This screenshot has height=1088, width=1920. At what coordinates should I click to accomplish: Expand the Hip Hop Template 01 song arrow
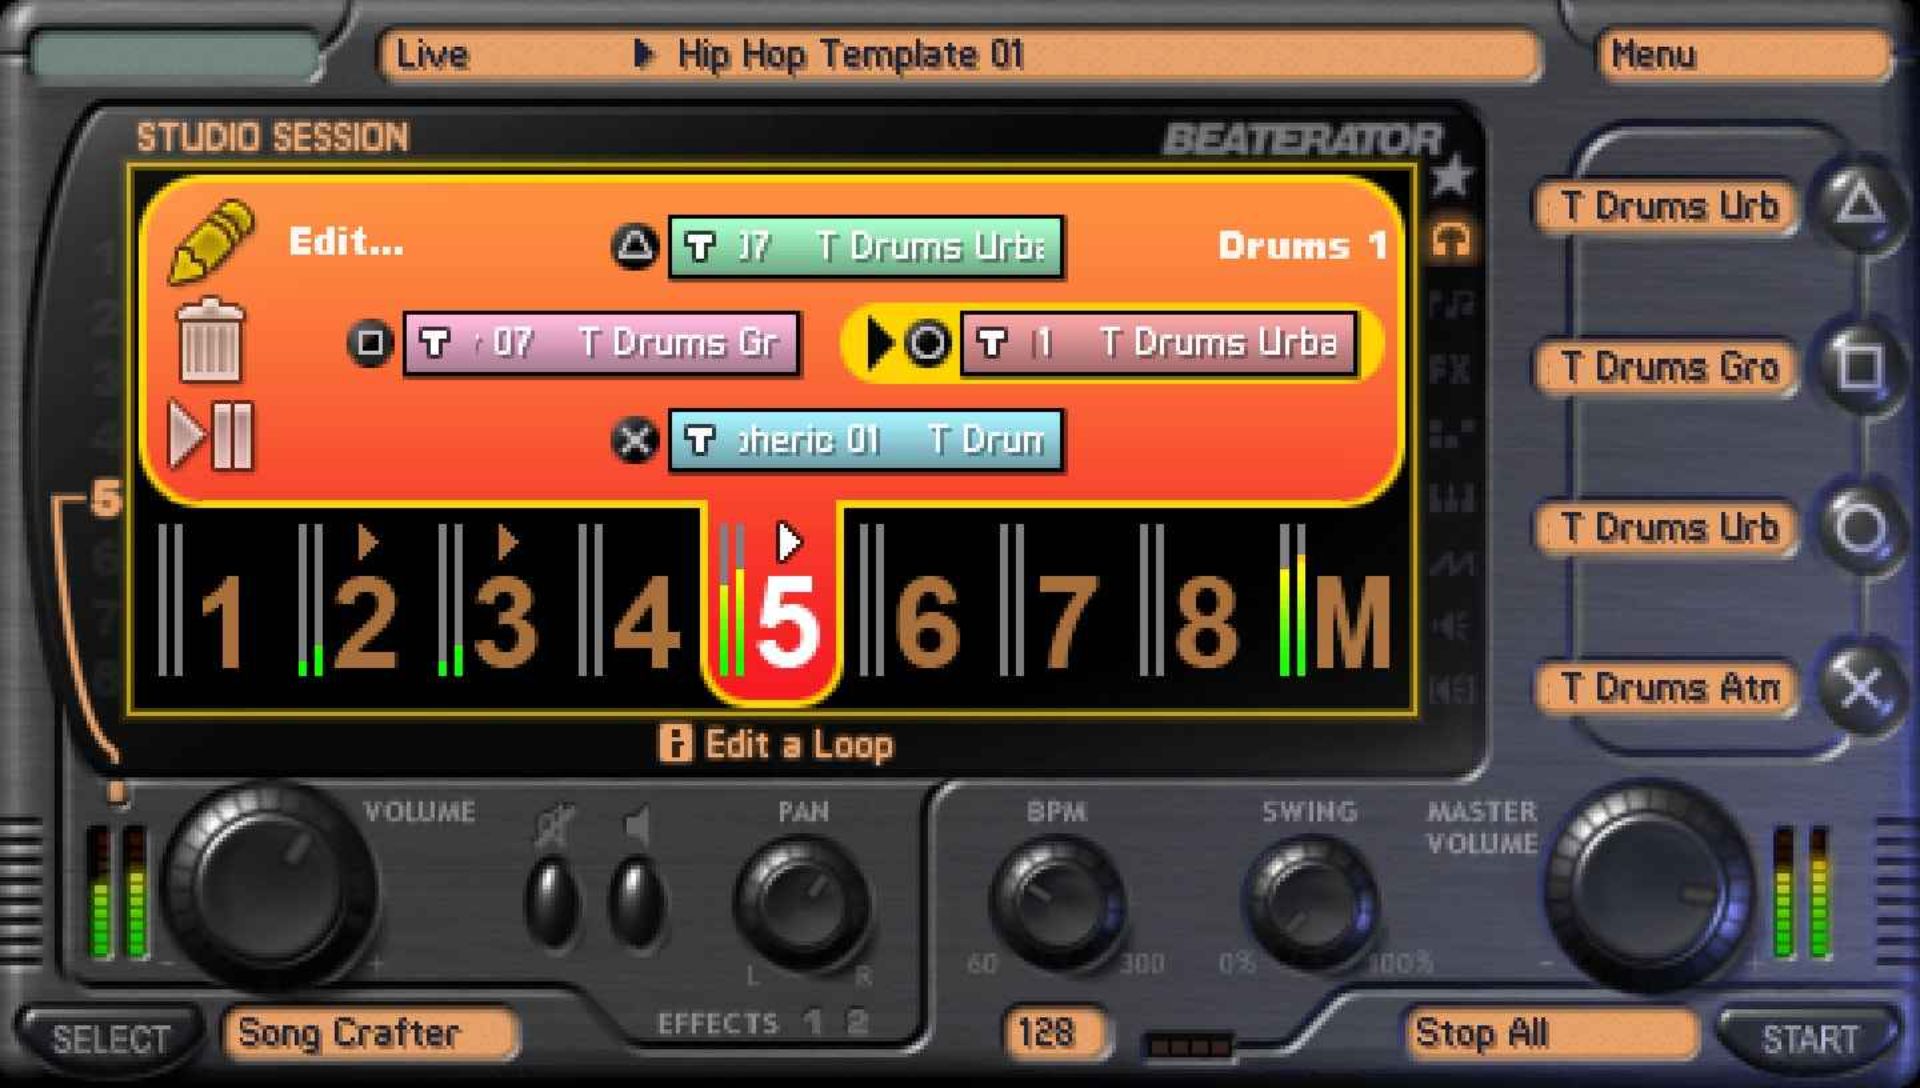pyautogui.click(x=644, y=54)
